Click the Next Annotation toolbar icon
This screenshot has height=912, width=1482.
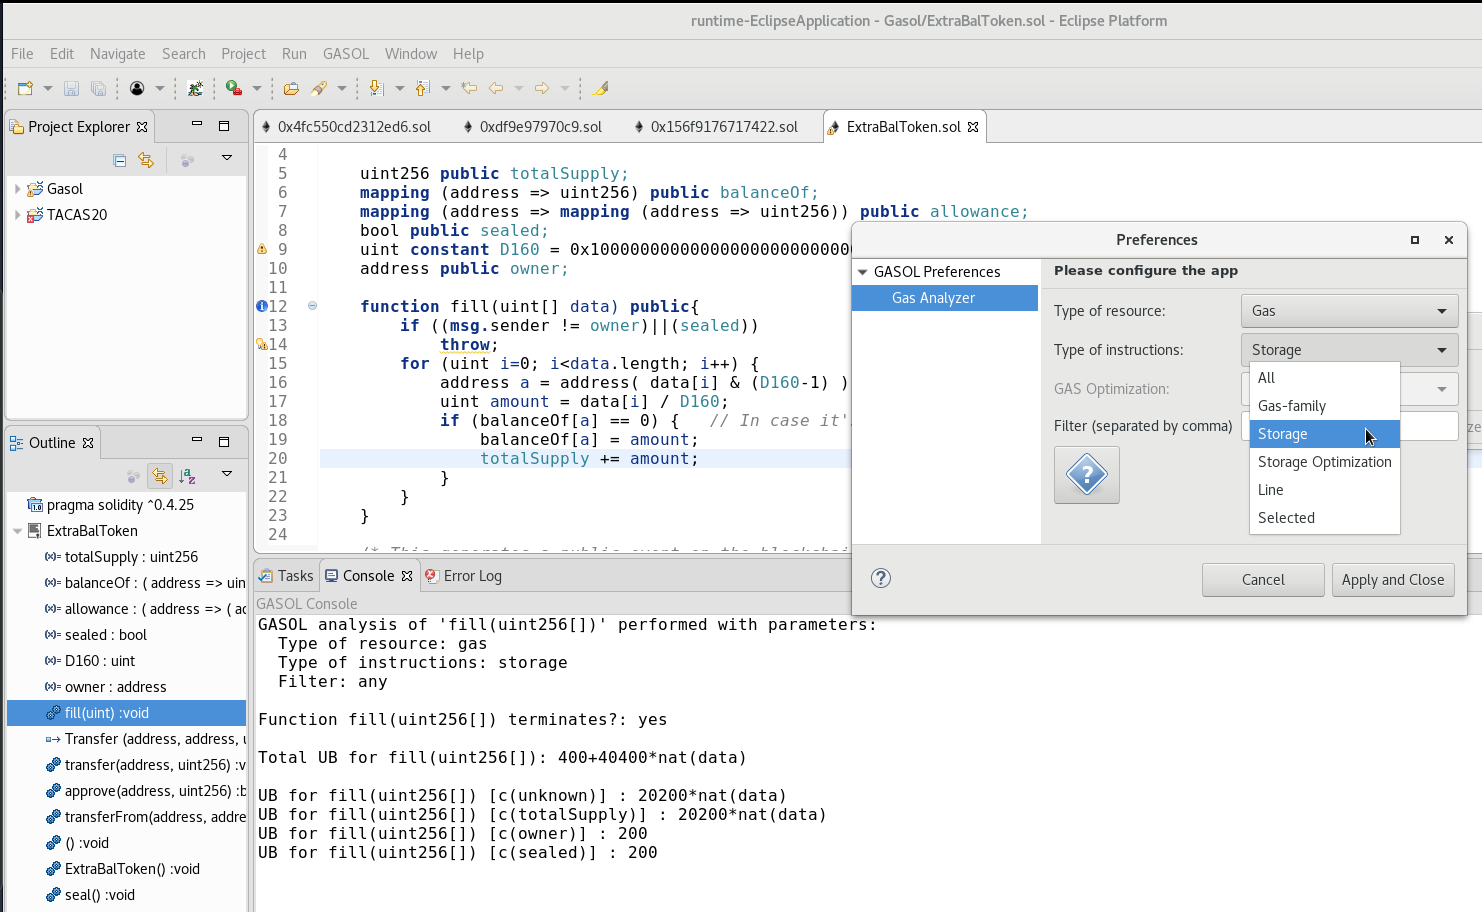376,89
